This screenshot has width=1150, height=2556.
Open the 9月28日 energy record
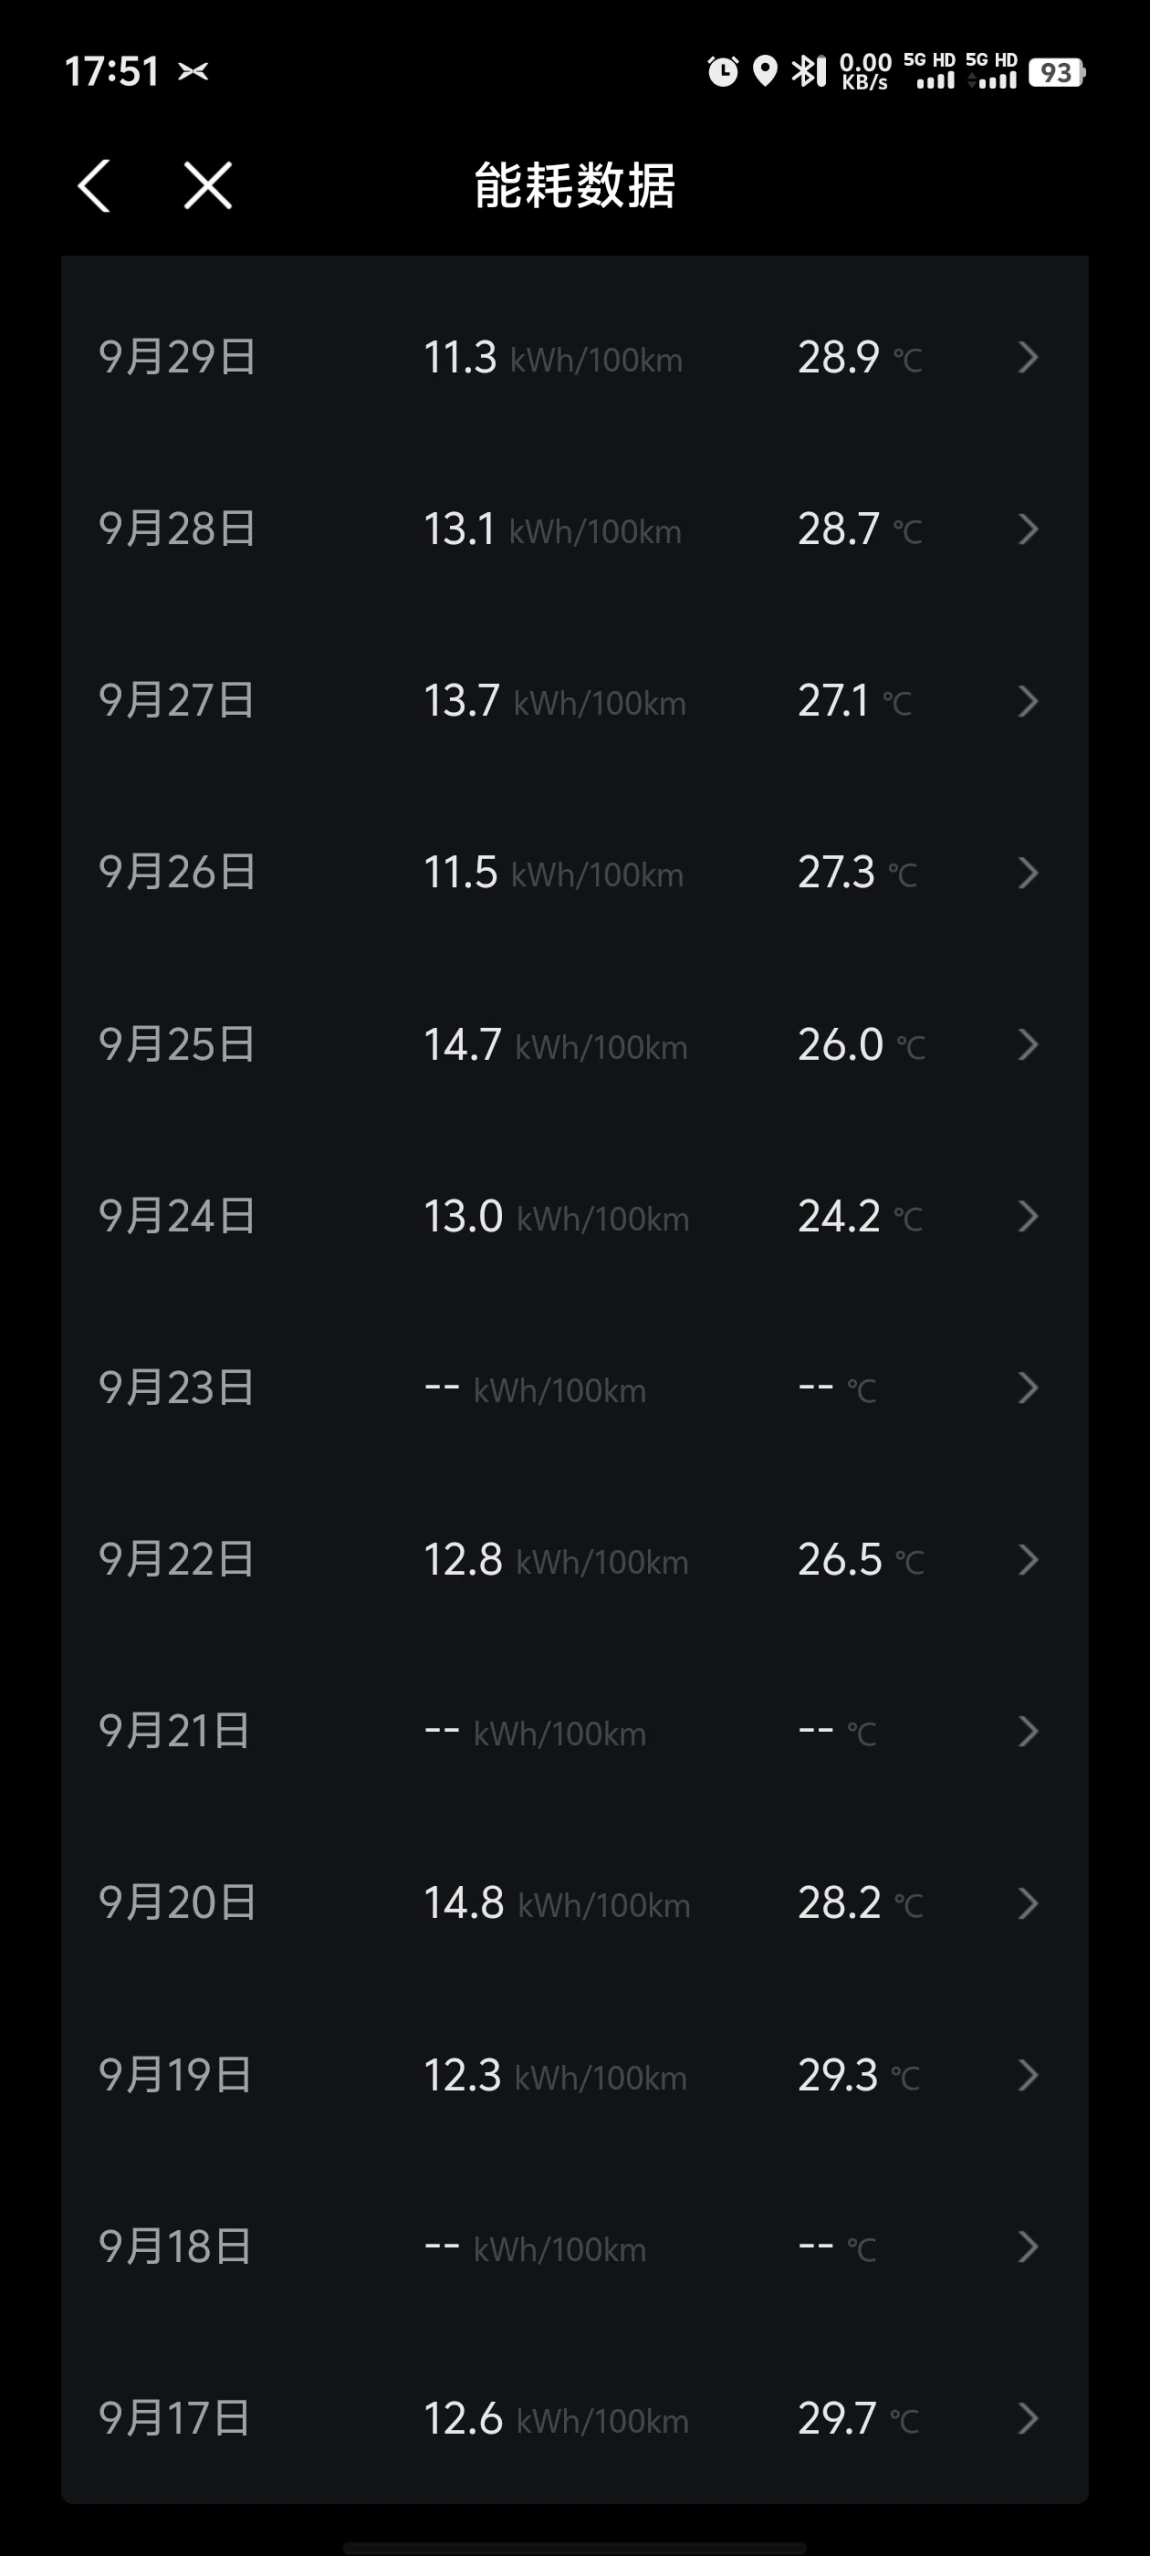click(574, 529)
